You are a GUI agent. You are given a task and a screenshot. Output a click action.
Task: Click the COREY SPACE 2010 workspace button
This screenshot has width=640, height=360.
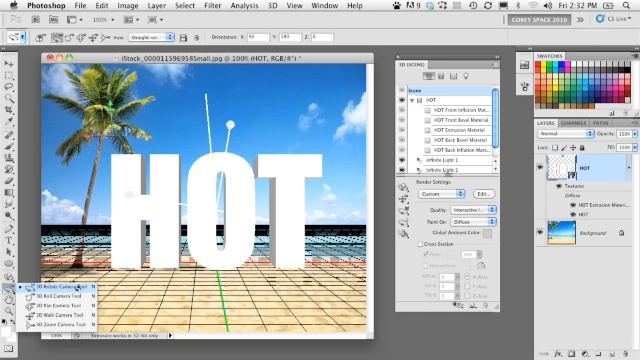click(x=539, y=20)
